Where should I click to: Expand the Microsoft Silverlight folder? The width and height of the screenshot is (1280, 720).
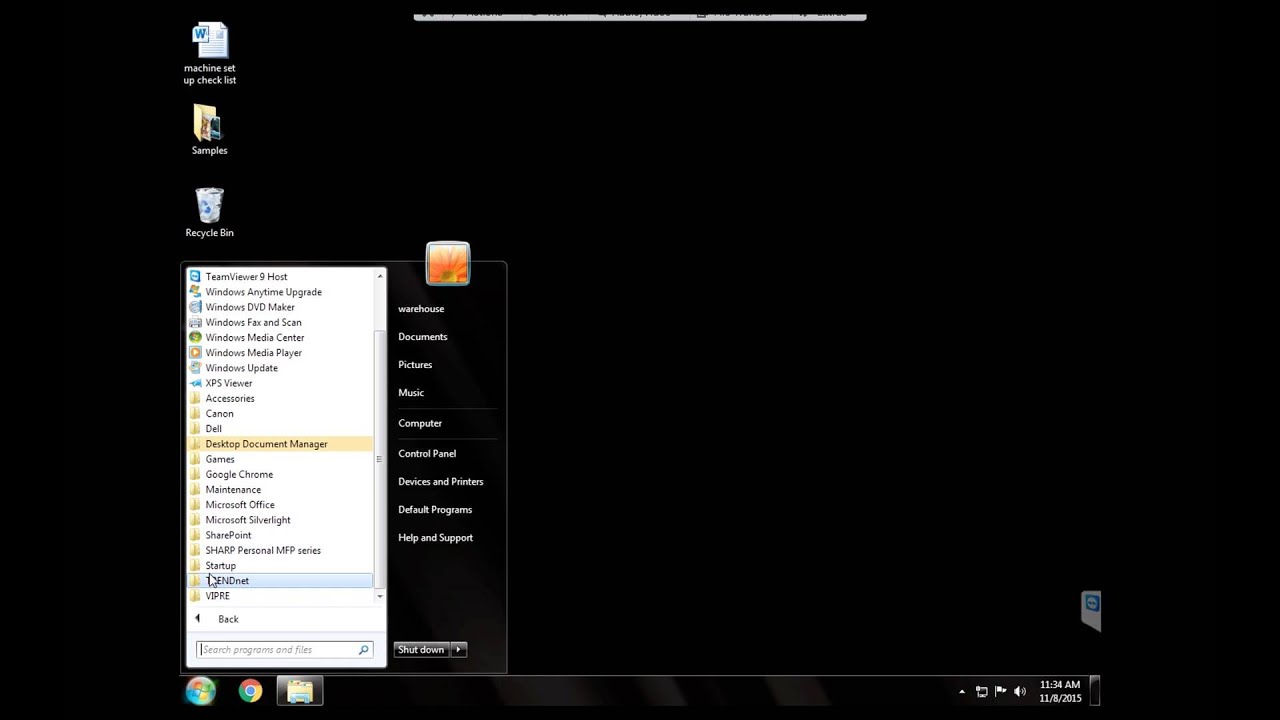click(x=280, y=520)
